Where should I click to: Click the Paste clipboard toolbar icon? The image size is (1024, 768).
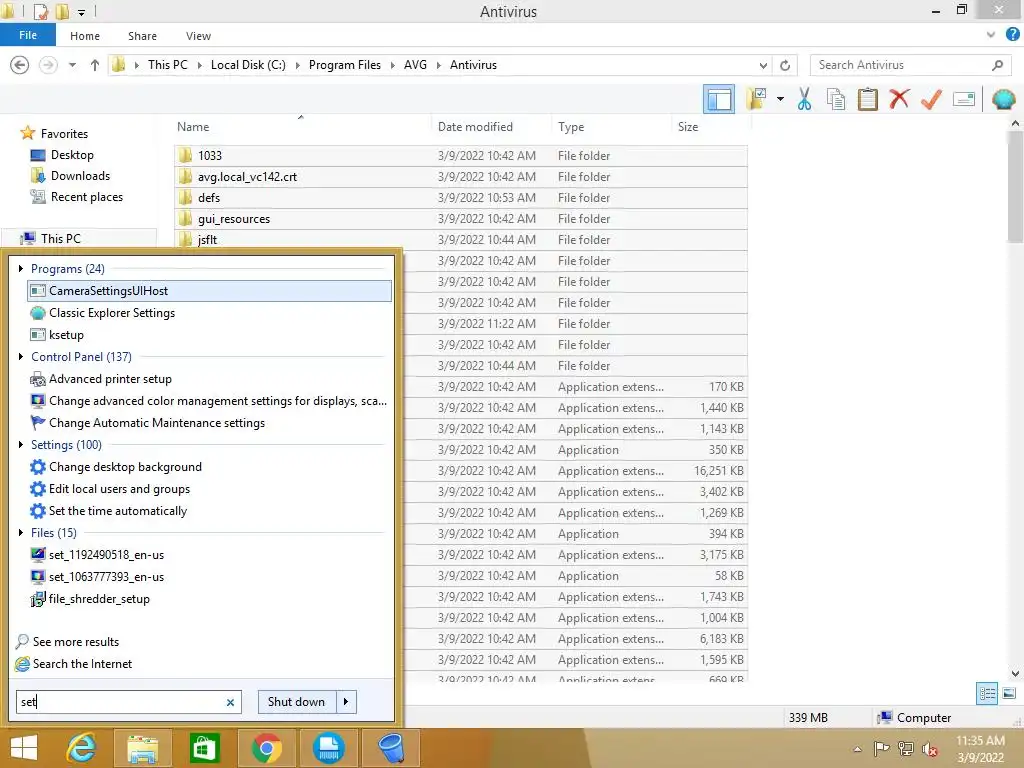(867, 100)
